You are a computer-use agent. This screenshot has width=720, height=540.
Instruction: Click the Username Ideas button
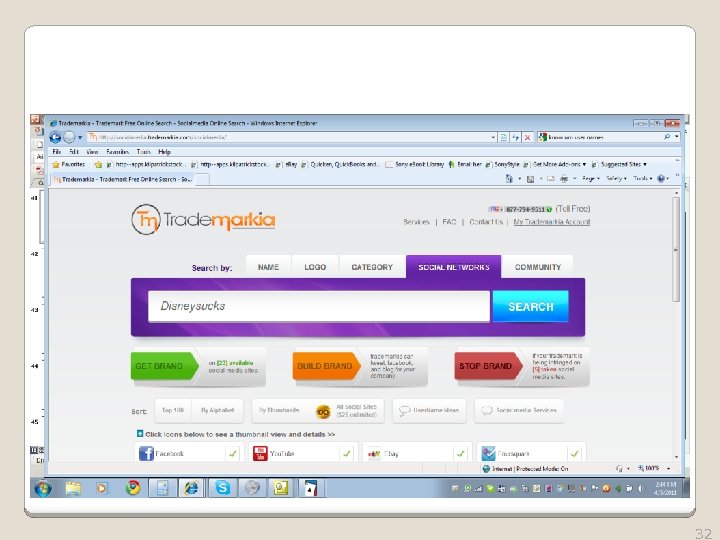(x=429, y=410)
